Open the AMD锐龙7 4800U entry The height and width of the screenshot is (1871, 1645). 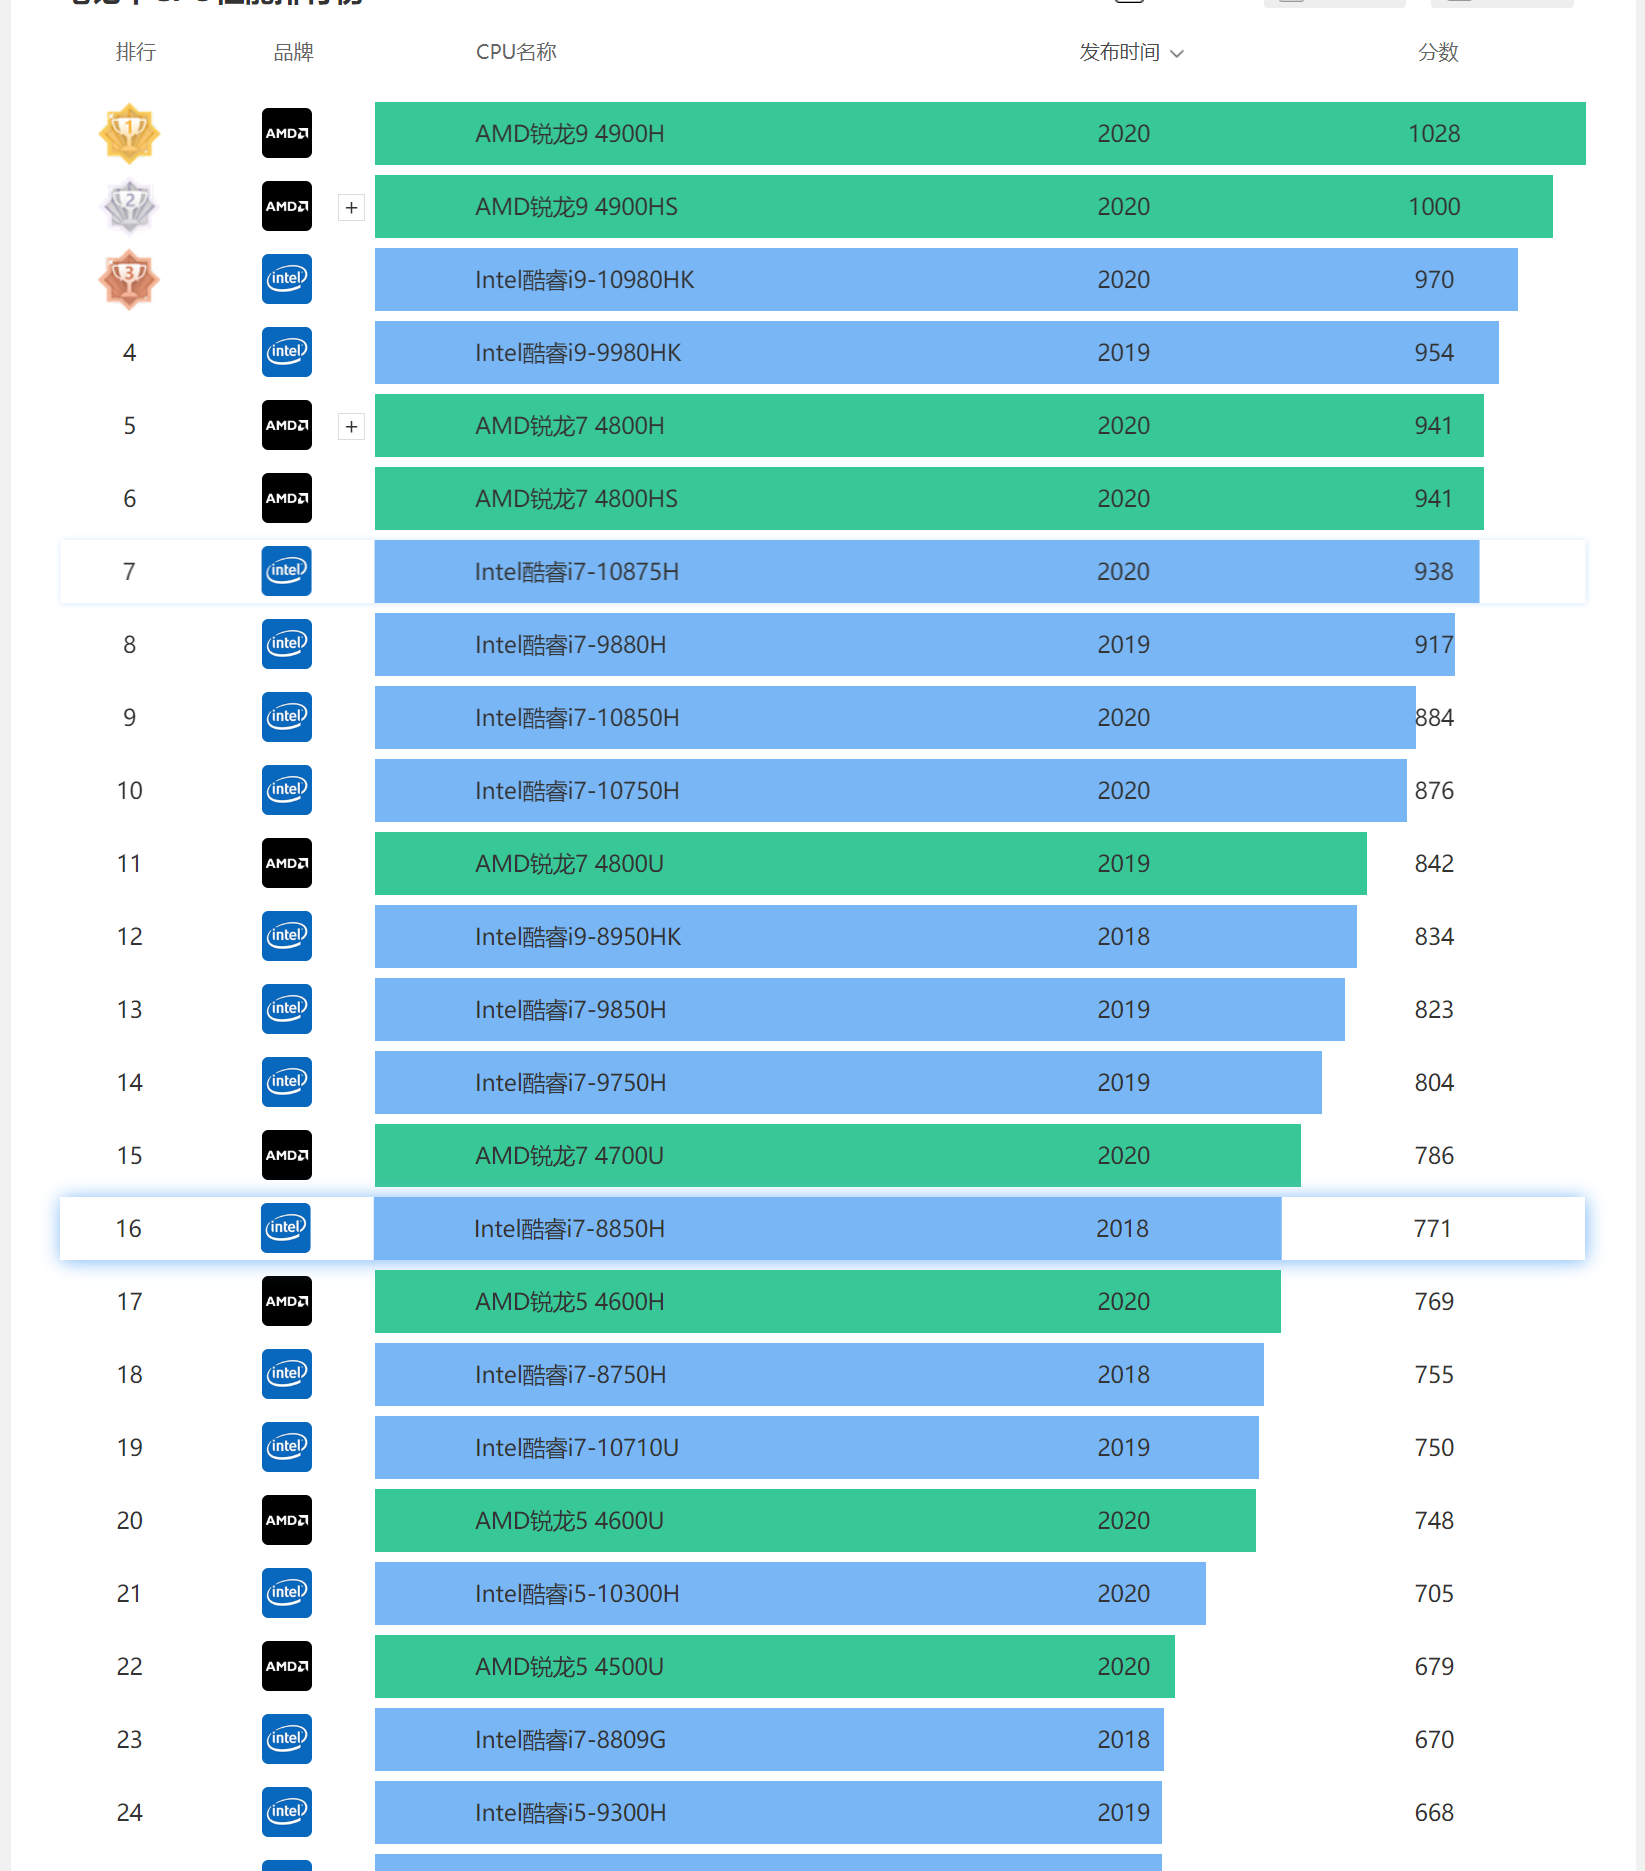[x=569, y=863]
